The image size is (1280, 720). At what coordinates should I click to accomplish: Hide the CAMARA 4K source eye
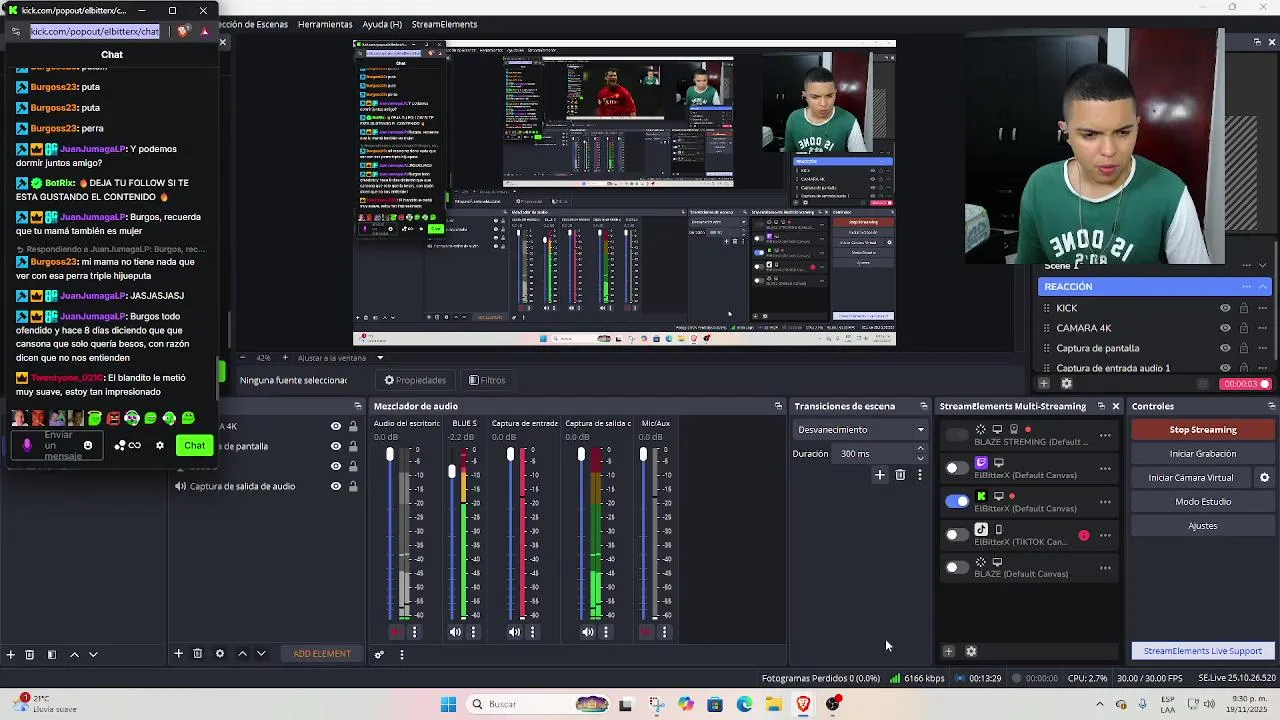(1225, 328)
